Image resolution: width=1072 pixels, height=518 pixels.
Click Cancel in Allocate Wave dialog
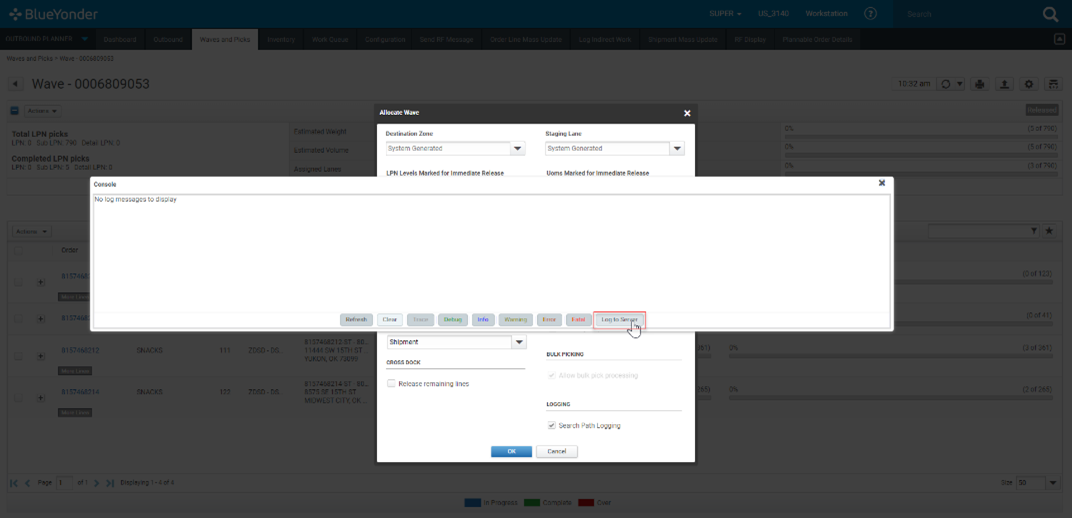(x=557, y=452)
